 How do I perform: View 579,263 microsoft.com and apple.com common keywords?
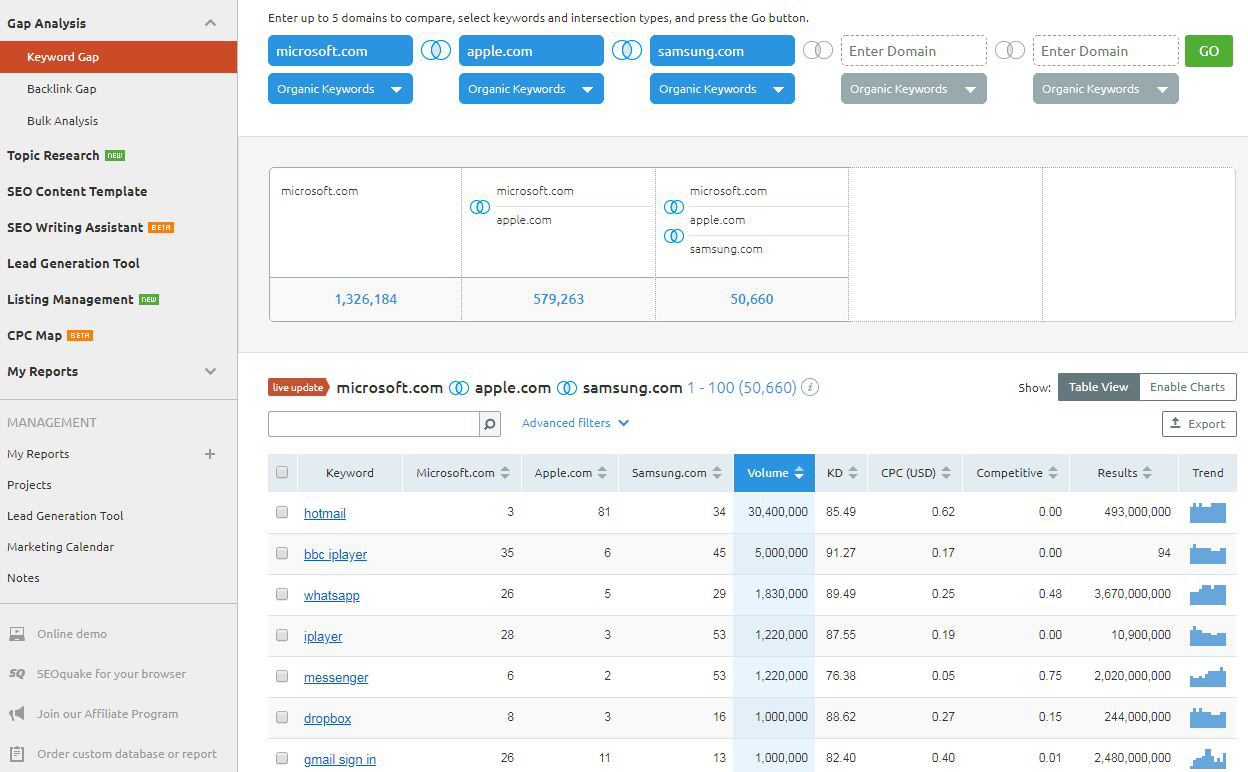click(558, 299)
